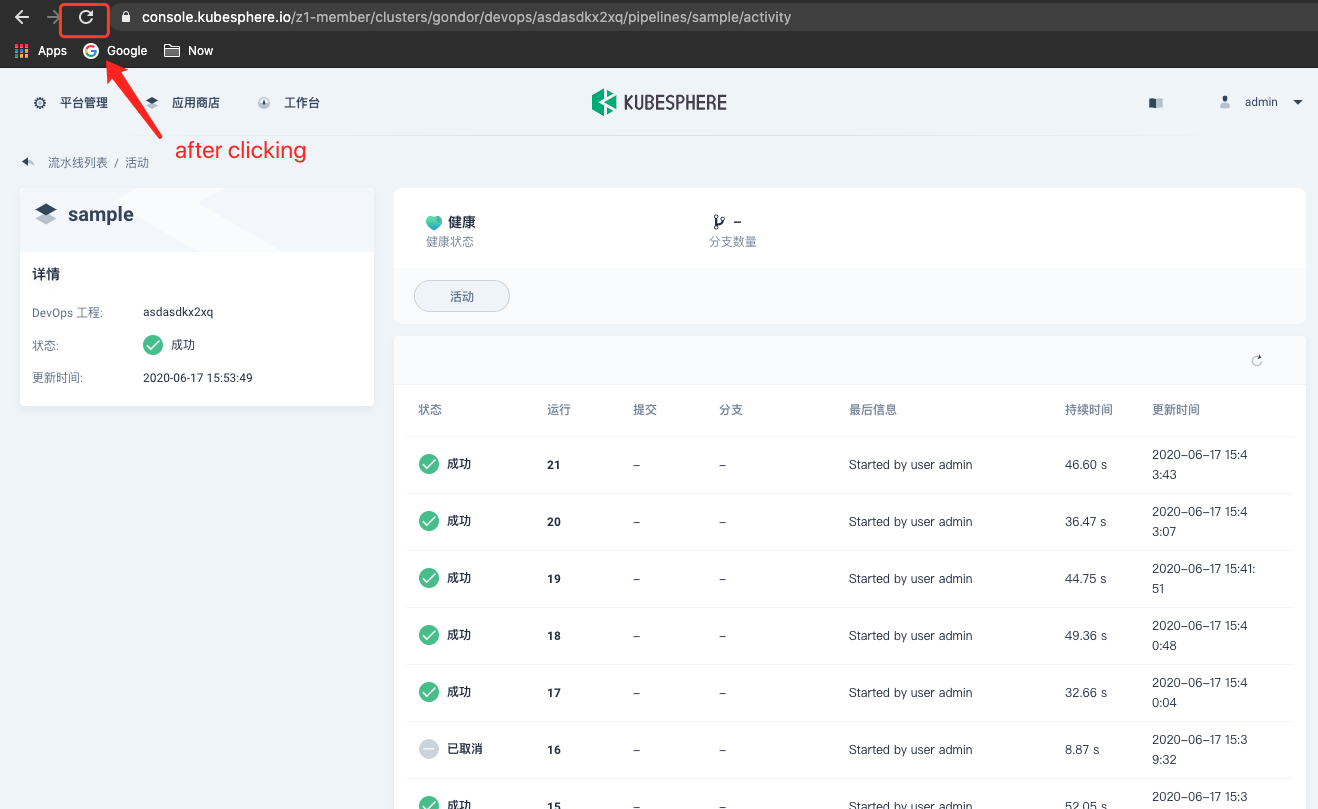Image resolution: width=1318 pixels, height=809 pixels.
Task: Open the Apps bookmark shortcut
Action: pos(41,51)
